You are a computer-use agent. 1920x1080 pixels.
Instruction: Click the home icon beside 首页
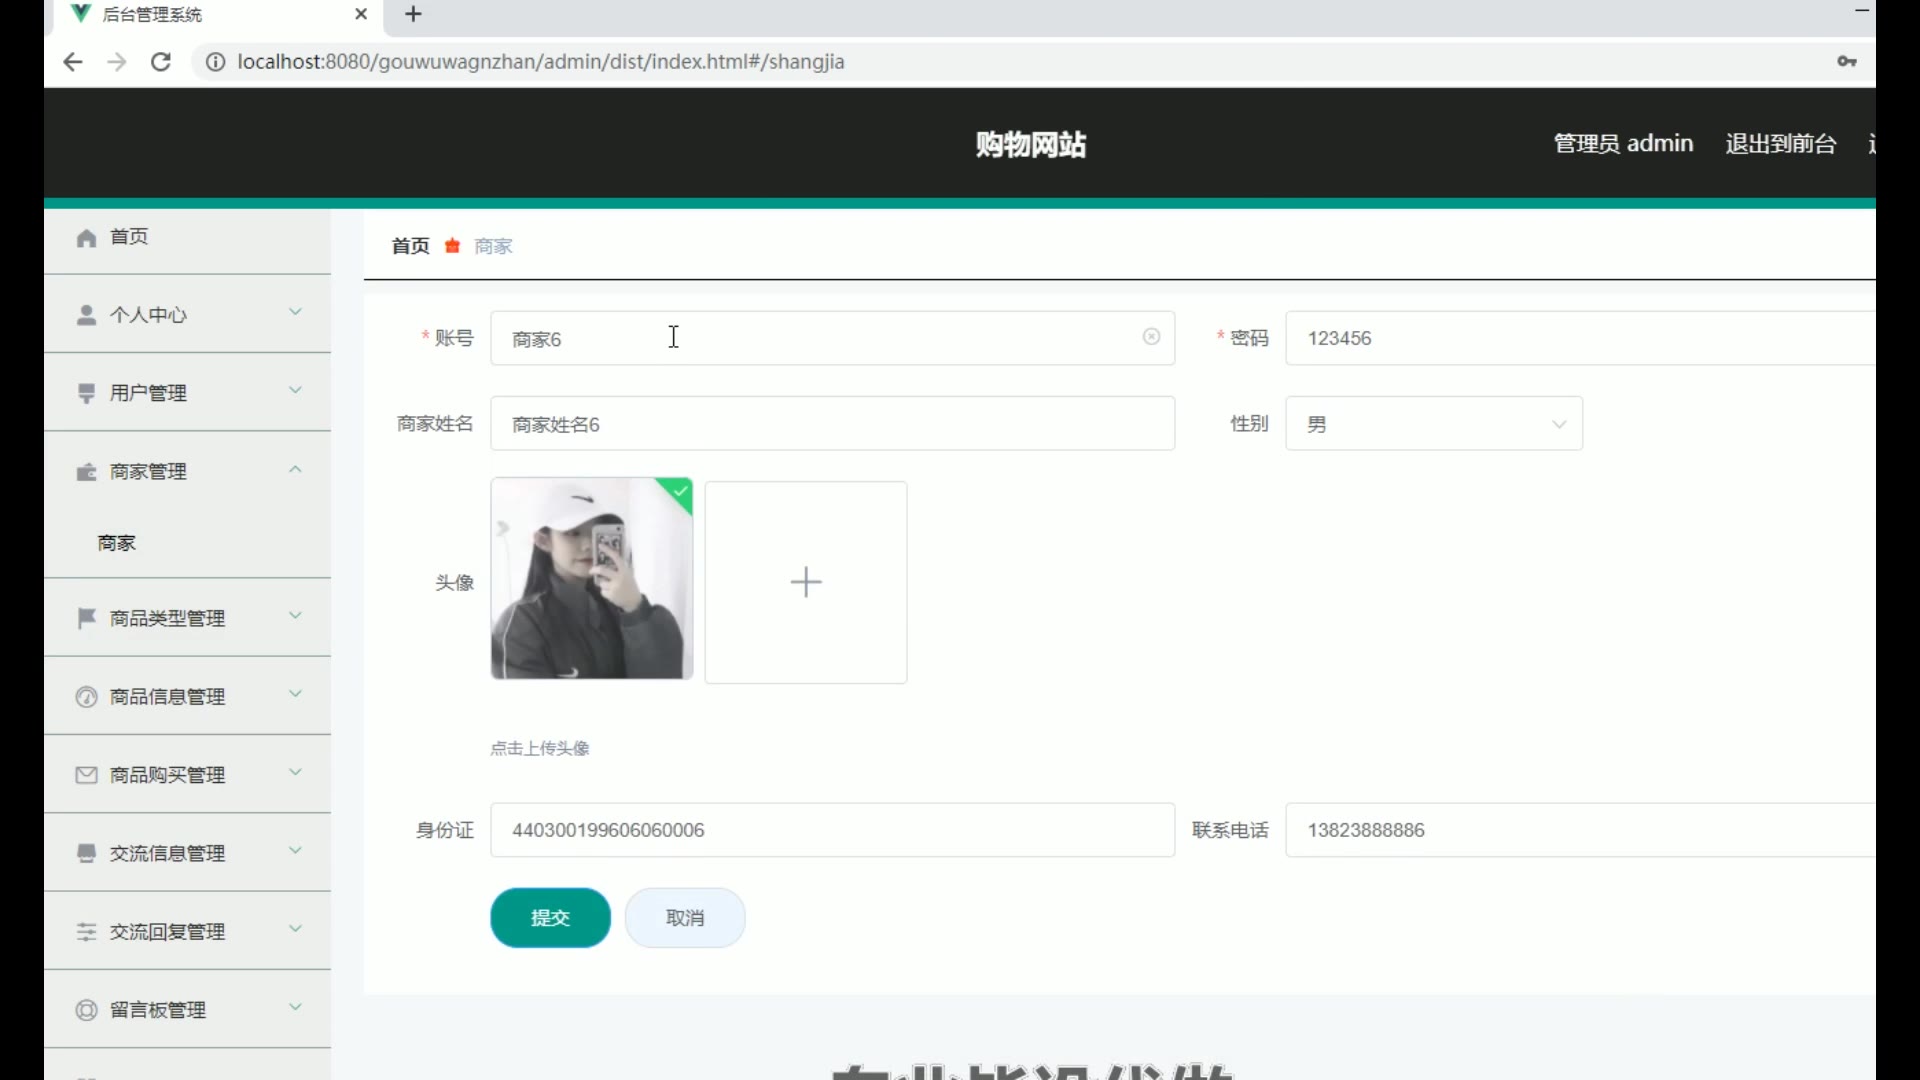[x=87, y=238]
